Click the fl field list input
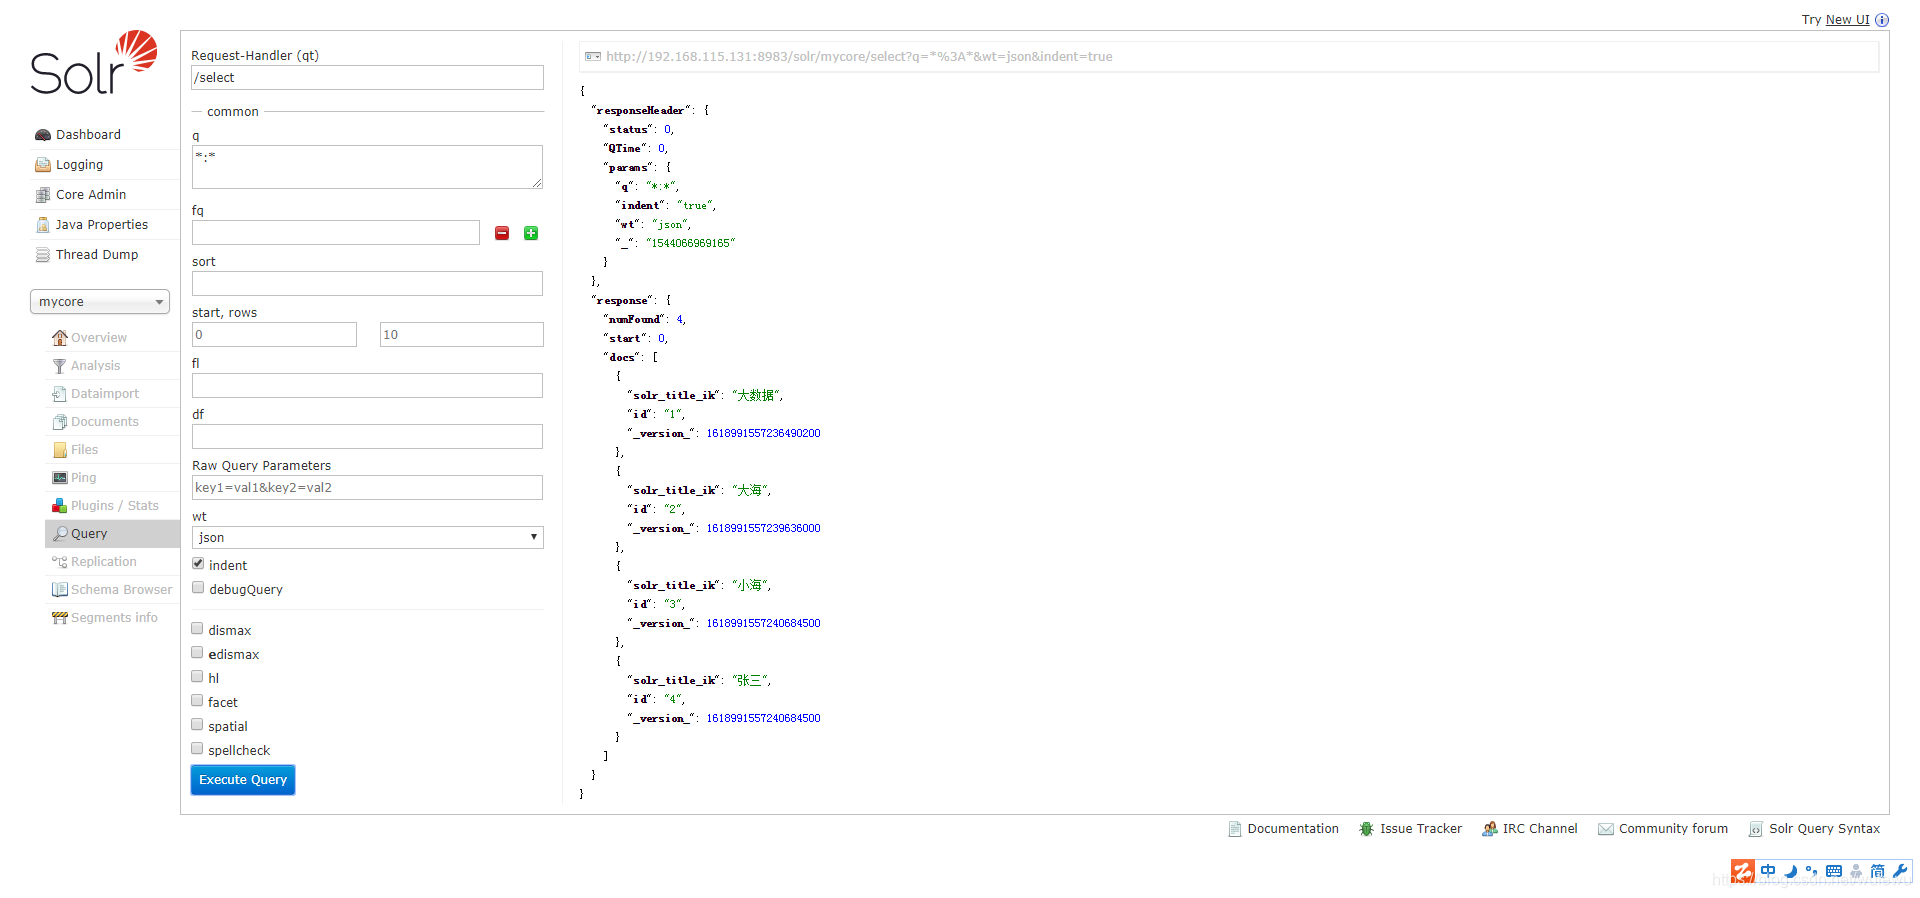The image size is (1920, 898). click(367, 386)
